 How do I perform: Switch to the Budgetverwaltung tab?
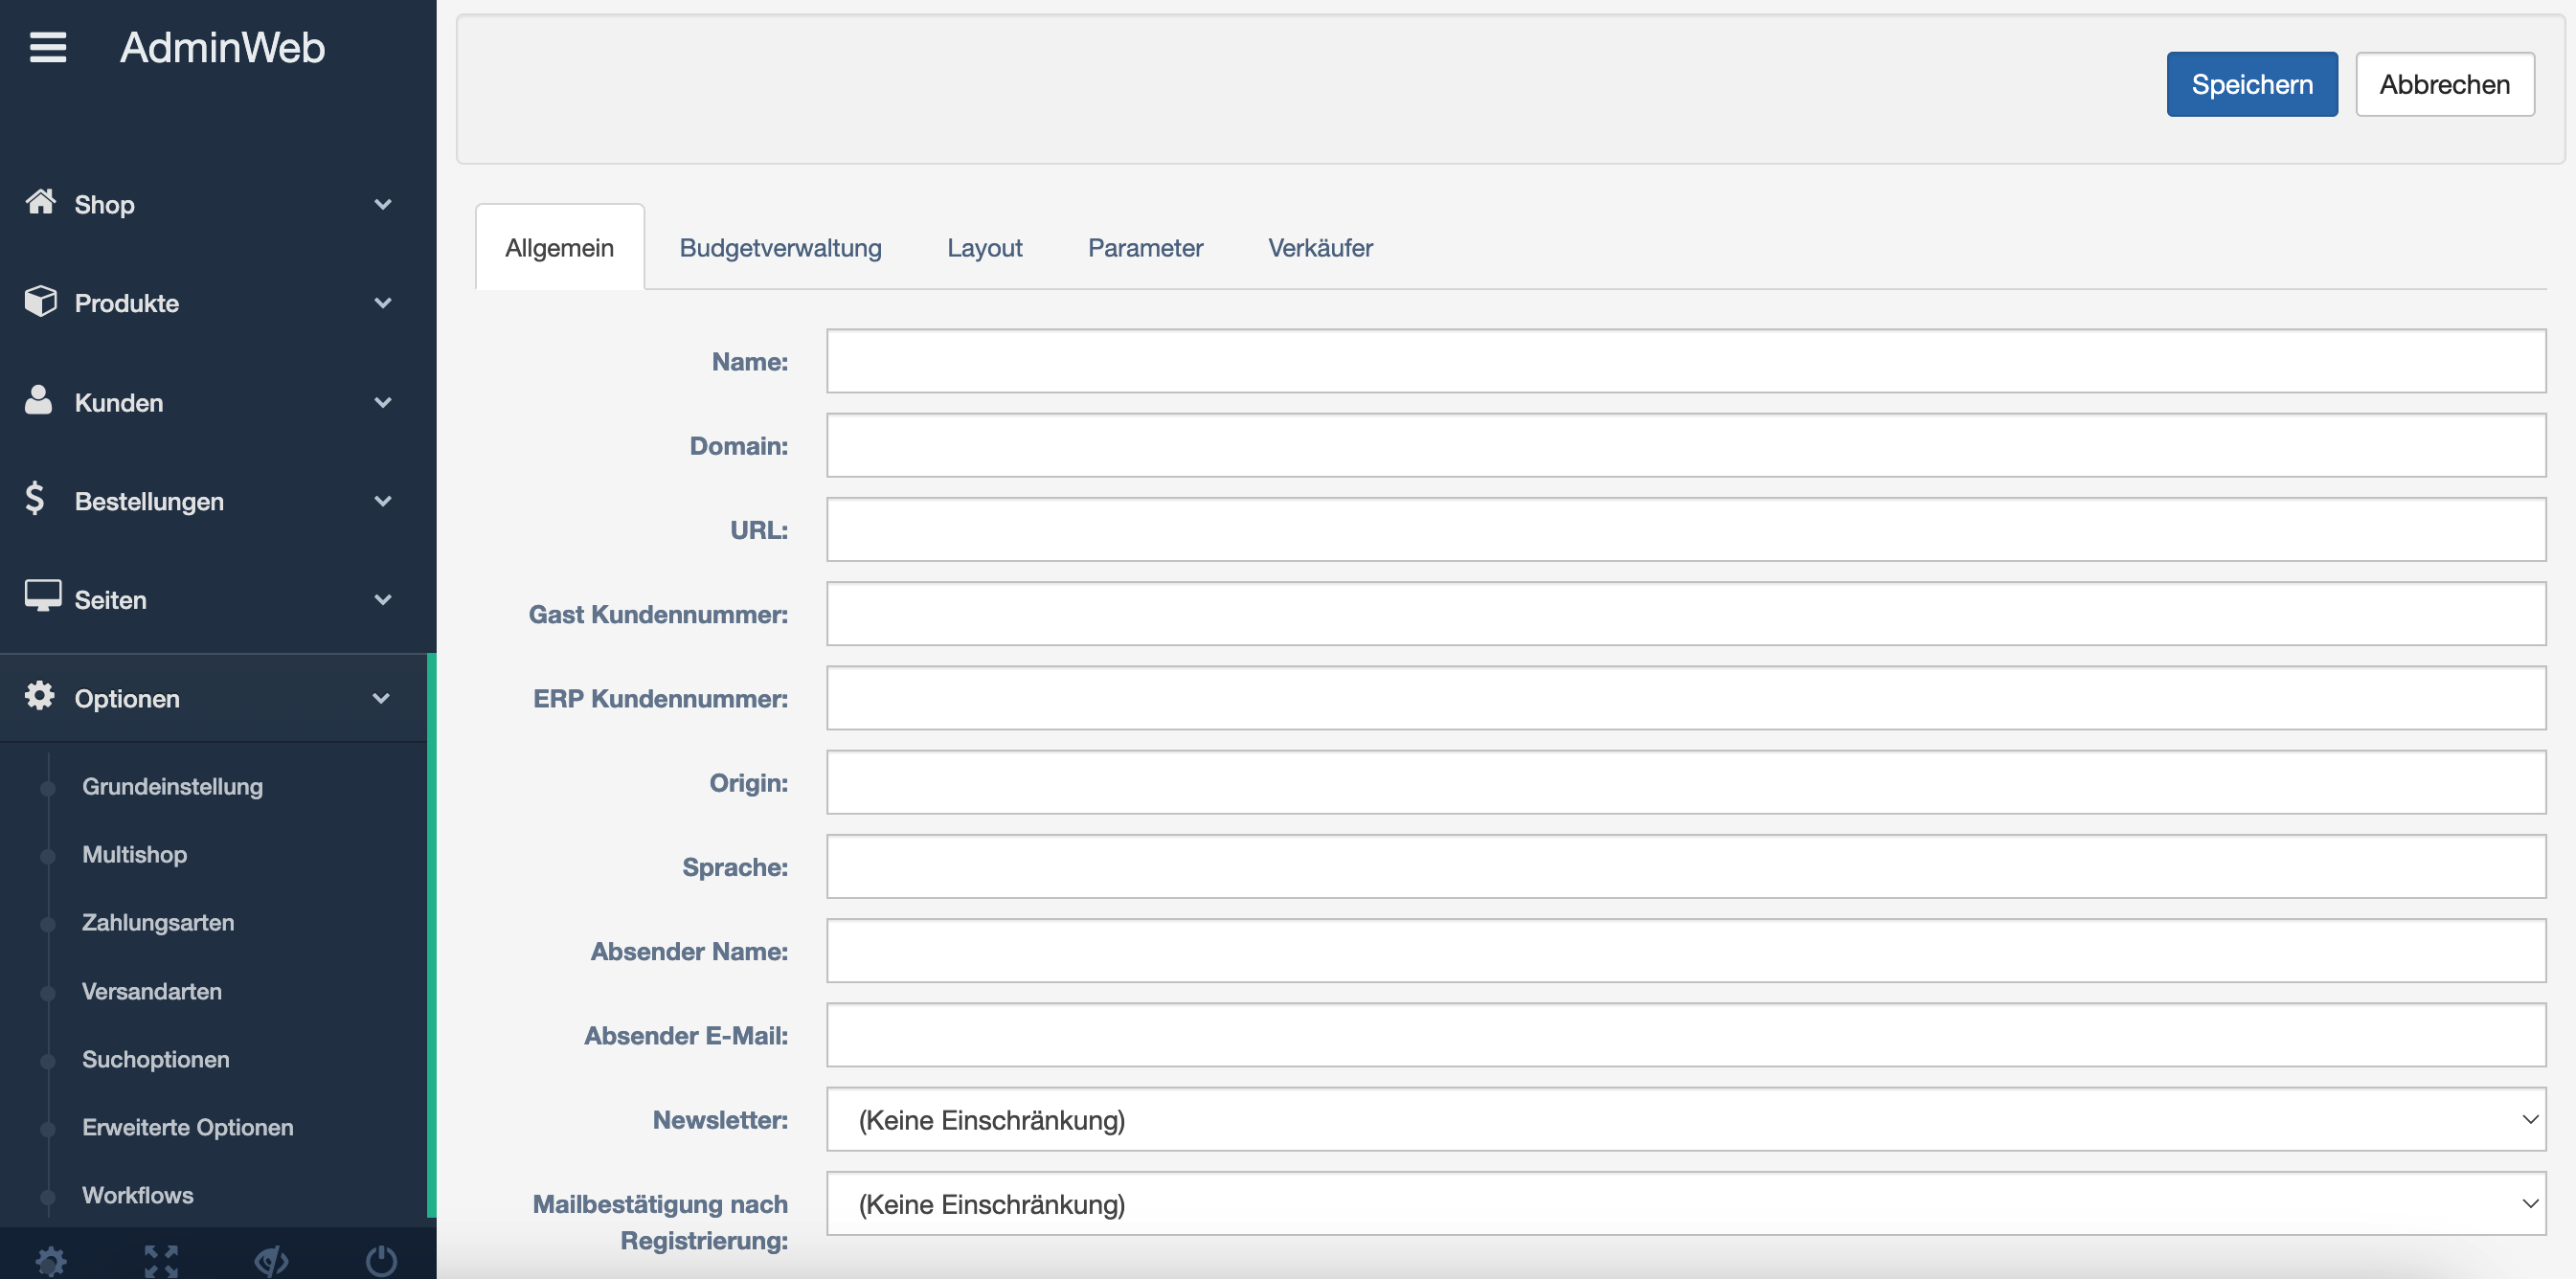point(781,248)
